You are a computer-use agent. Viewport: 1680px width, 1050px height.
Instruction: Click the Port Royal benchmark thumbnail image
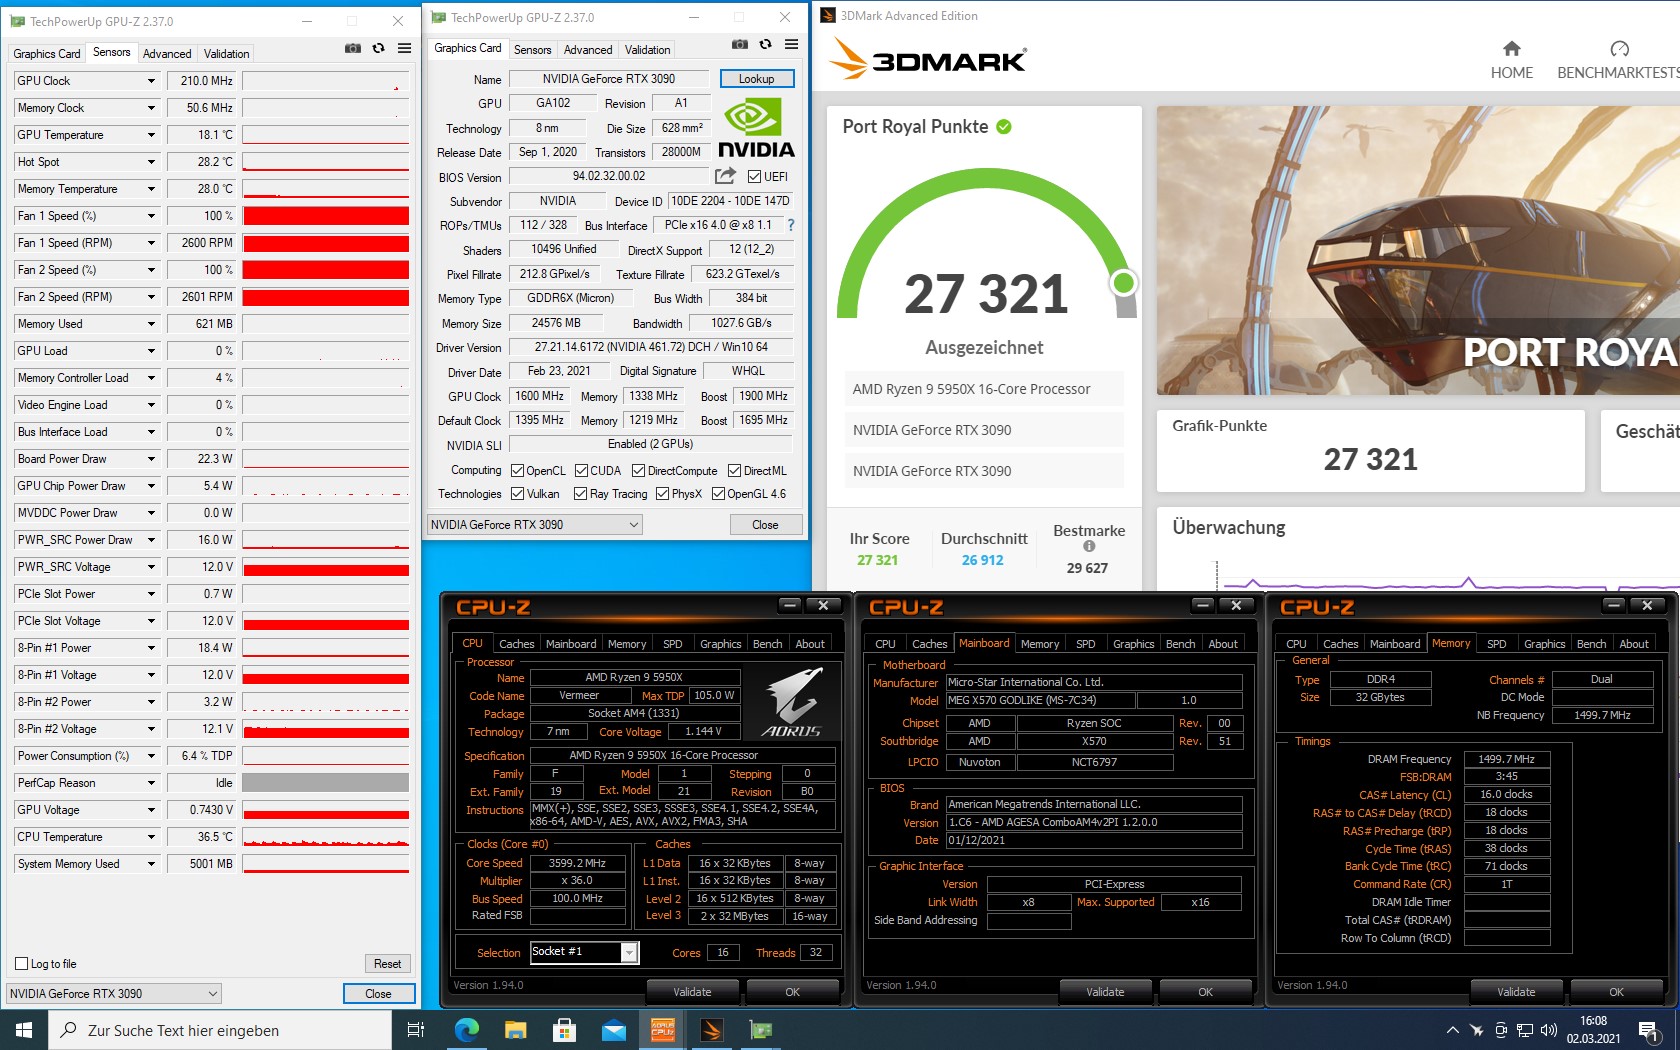(1418, 250)
